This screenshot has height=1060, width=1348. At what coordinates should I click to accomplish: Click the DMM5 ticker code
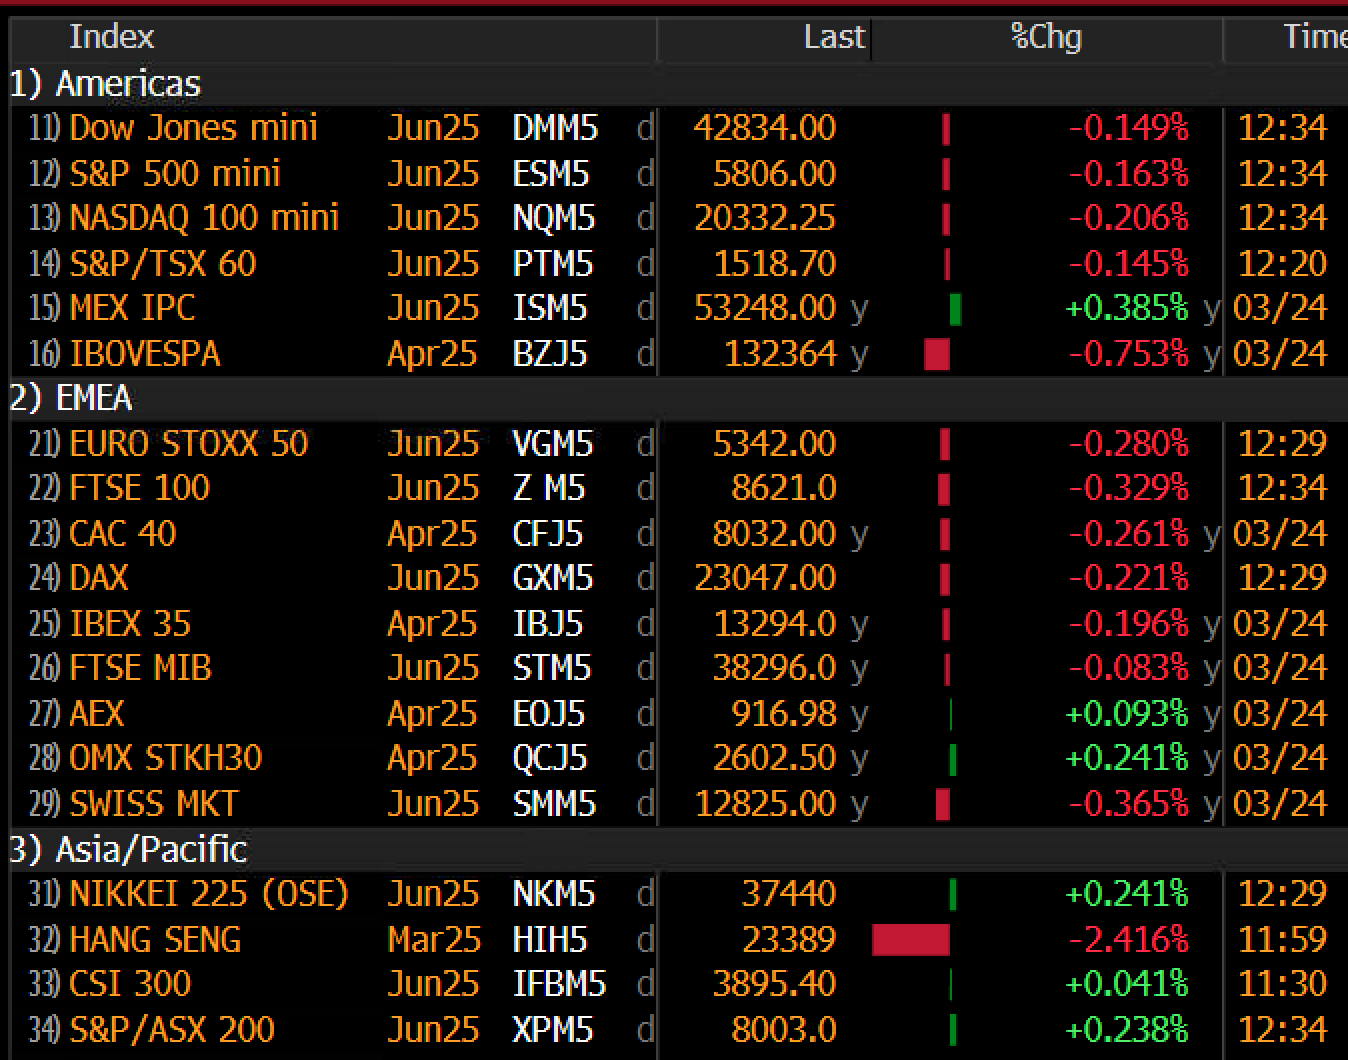555,128
